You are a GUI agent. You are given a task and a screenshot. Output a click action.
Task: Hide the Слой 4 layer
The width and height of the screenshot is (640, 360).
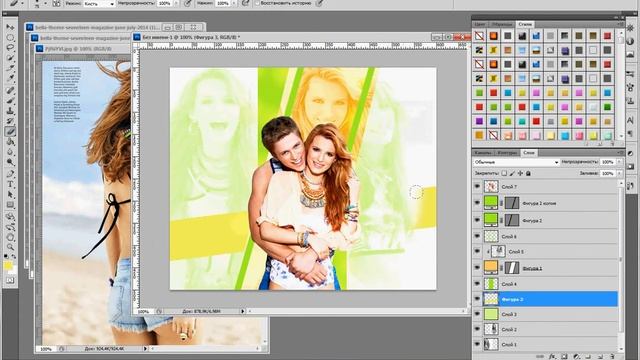click(477, 284)
